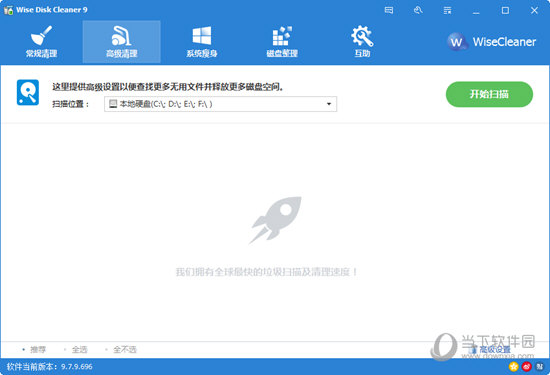Click the blue disk search icon
Image resolution: width=550 pixels, height=375 pixels.
(28, 92)
